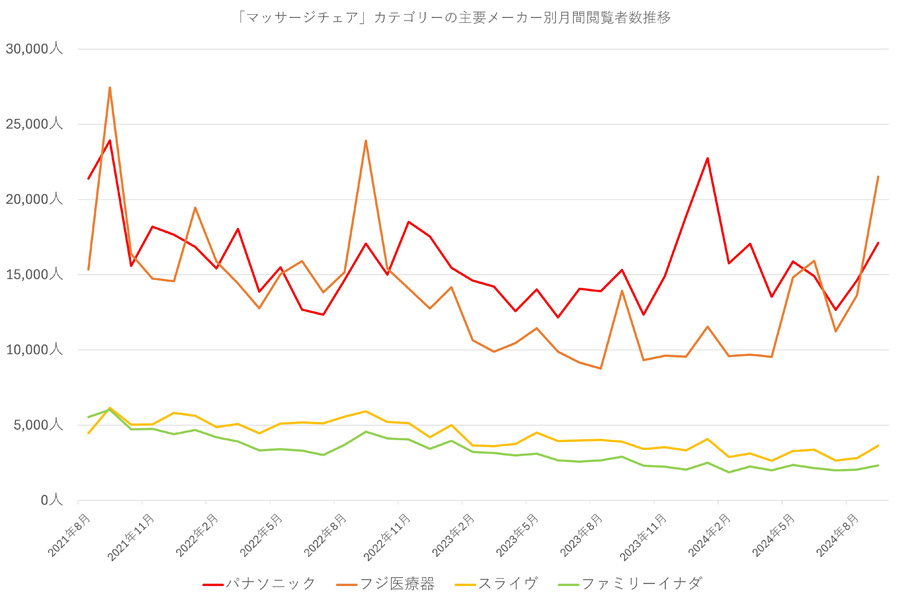
Task: Click the 15,000人 y-axis label
Action: [x=34, y=274]
